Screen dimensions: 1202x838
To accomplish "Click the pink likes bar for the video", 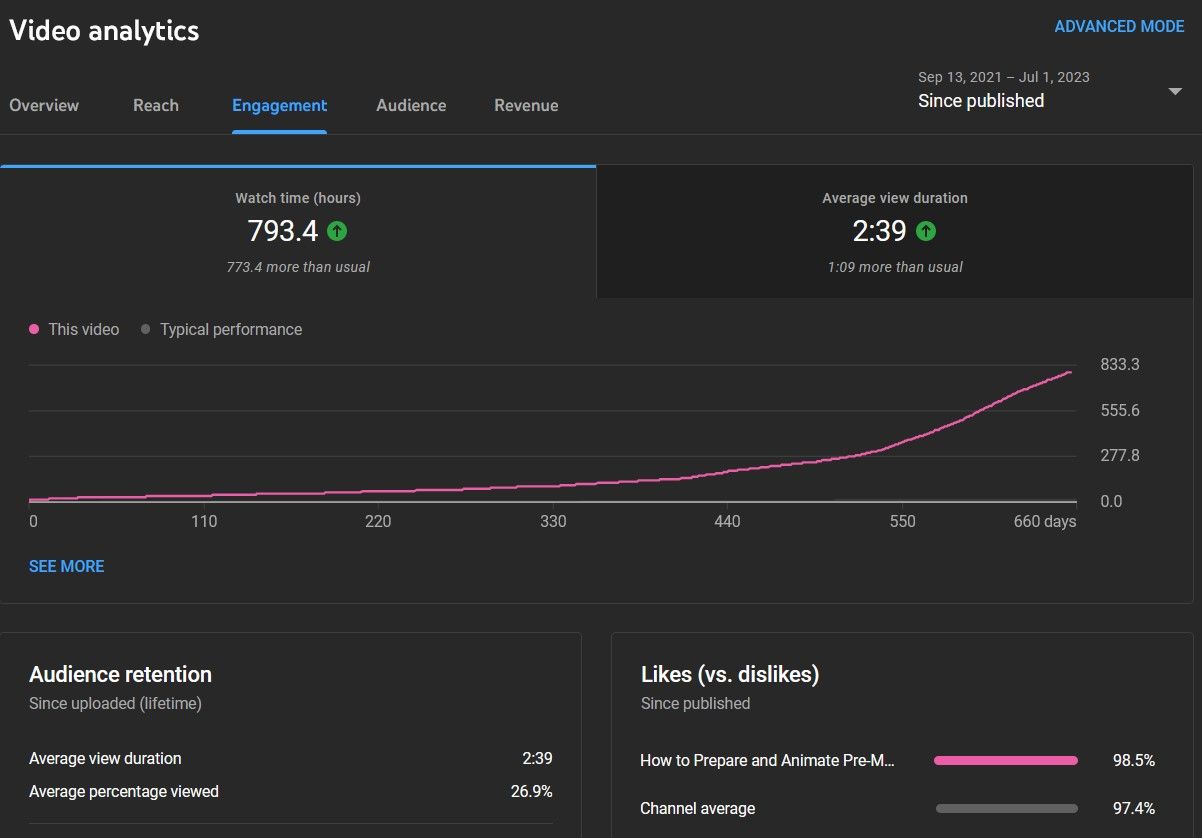I will pyautogui.click(x=1005, y=760).
